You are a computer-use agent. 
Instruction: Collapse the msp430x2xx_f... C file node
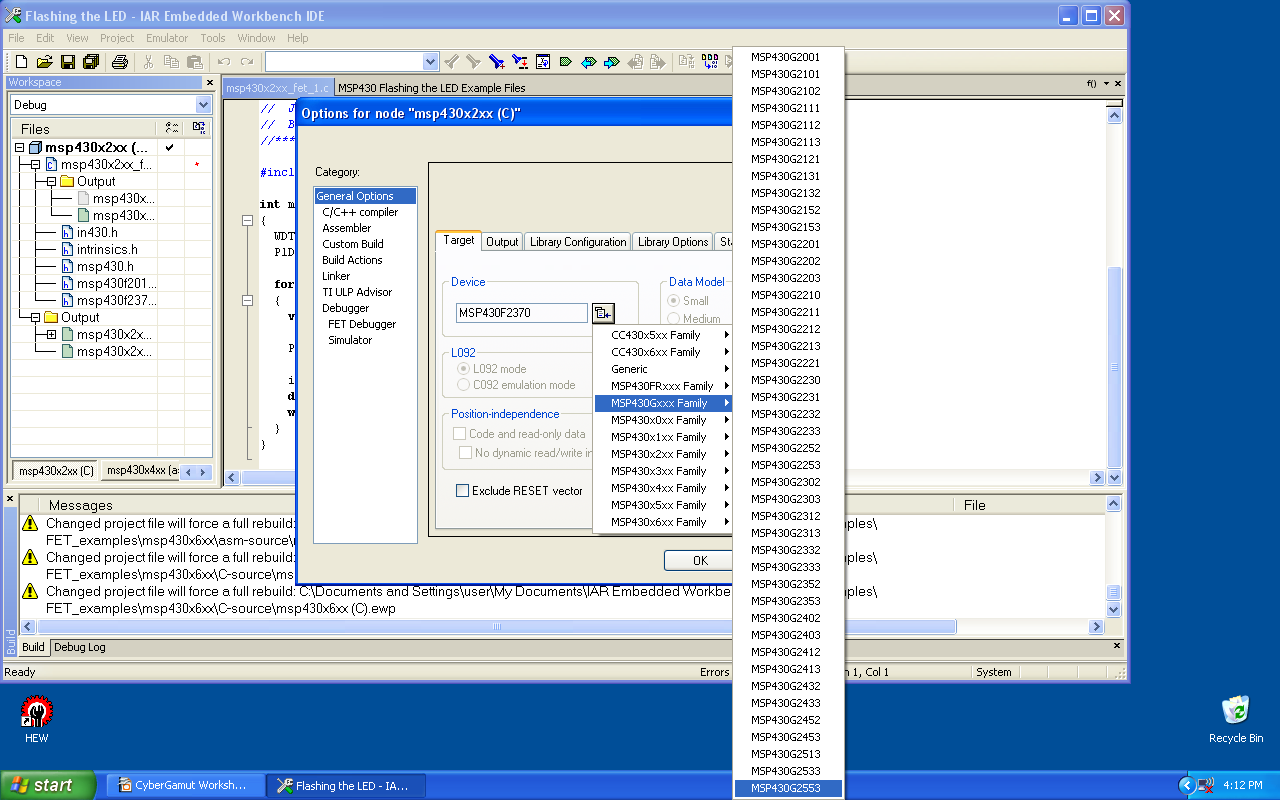[x=35, y=165]
